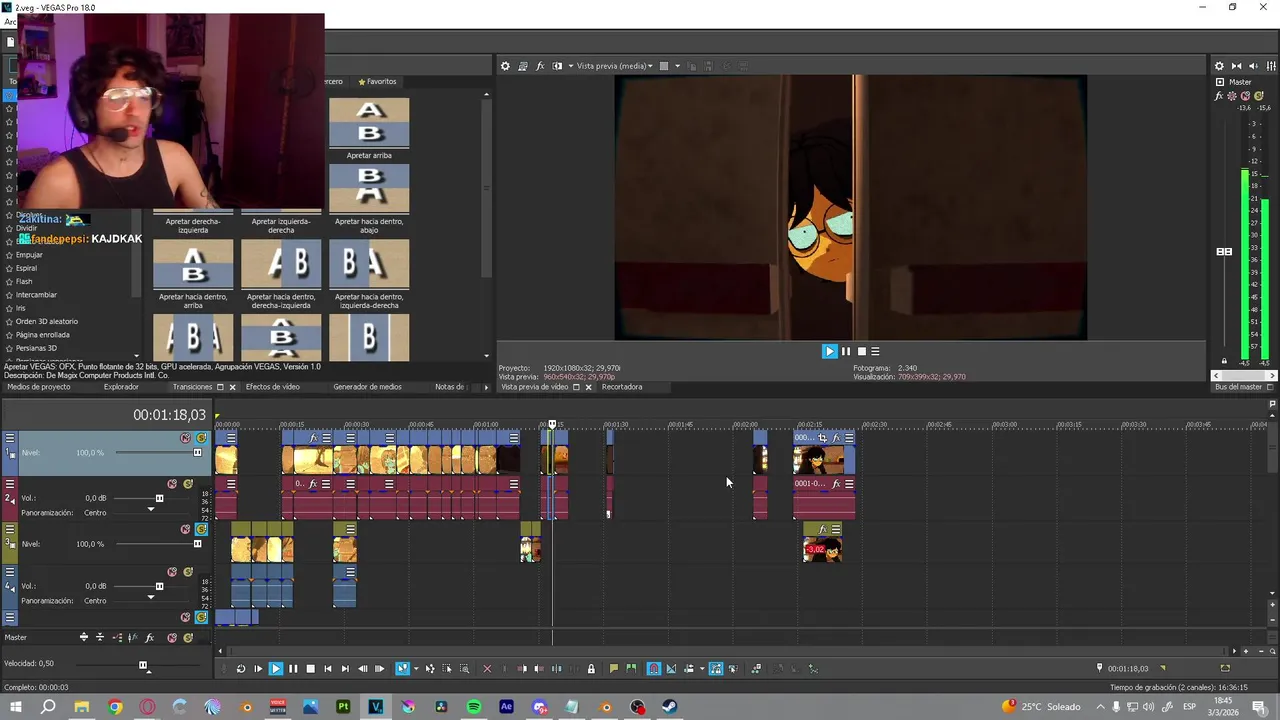Image resolution: width=1280 pixels, height=720 pixels.
Task: Click red Delete X icon
Action: click(487, 669)
